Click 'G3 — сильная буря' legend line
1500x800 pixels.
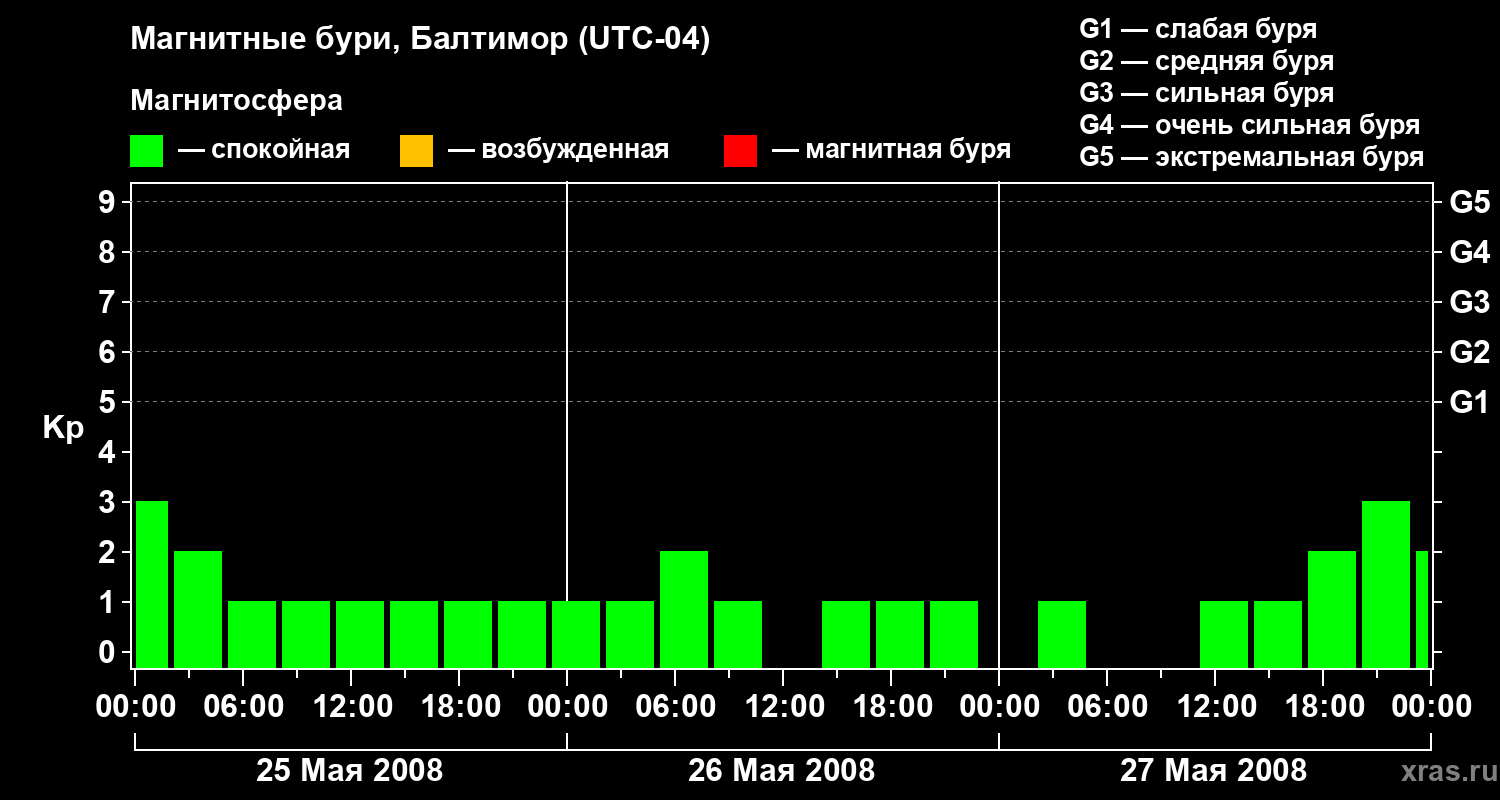click(1206, 93)
